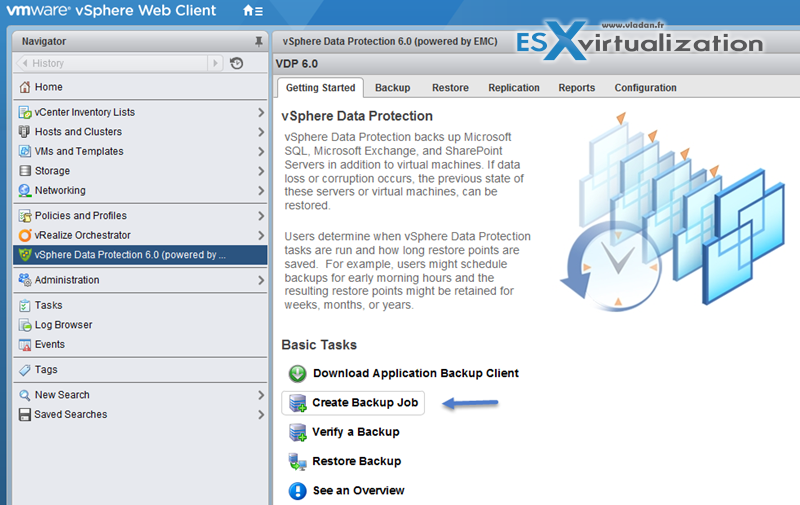Expand Hosts and Clusters chevron

261,132
